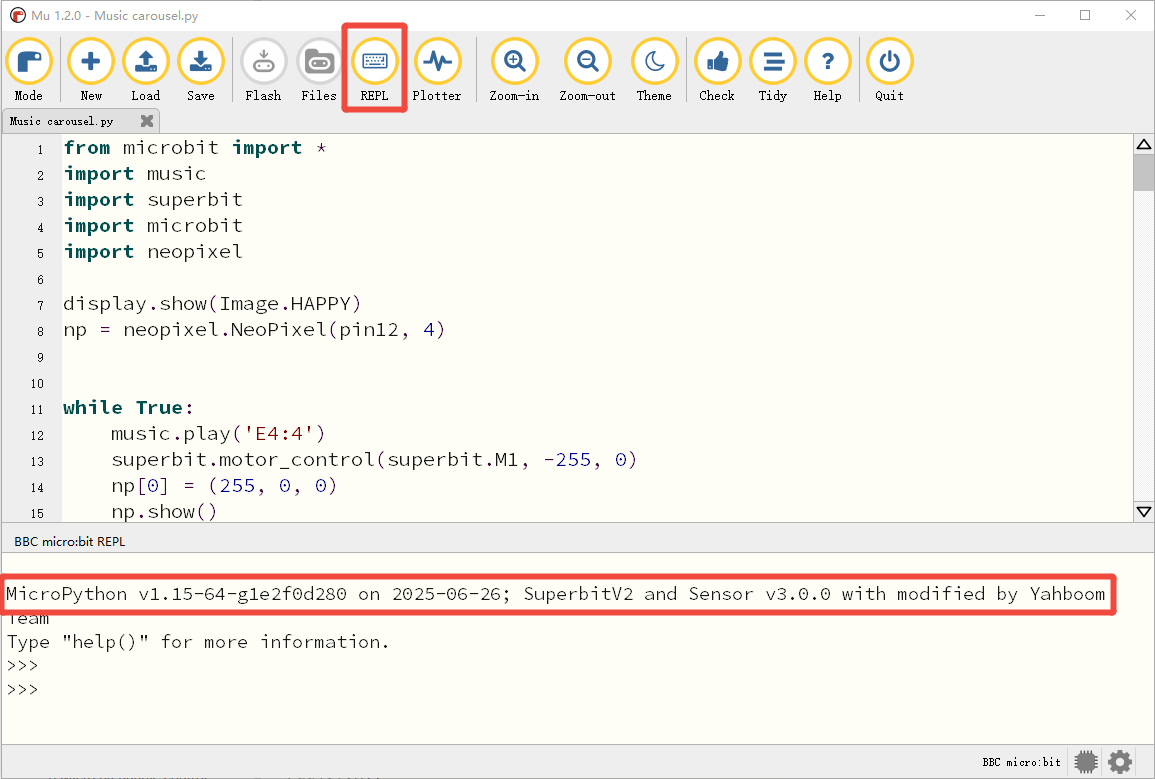This screenshot has width=1155, height=779.
Task: Open settings gear in status bar
Action: 1120,762
